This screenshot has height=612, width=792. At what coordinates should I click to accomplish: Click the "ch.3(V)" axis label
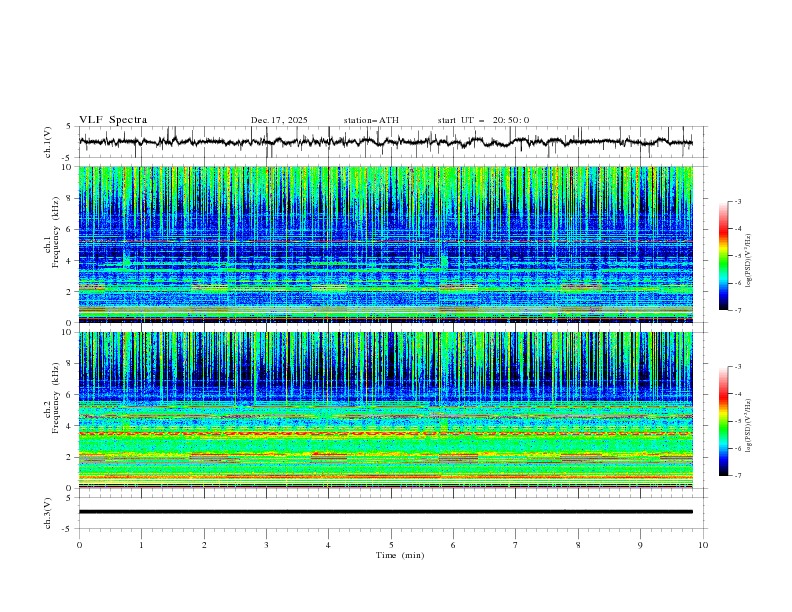(x=48, y=513)
